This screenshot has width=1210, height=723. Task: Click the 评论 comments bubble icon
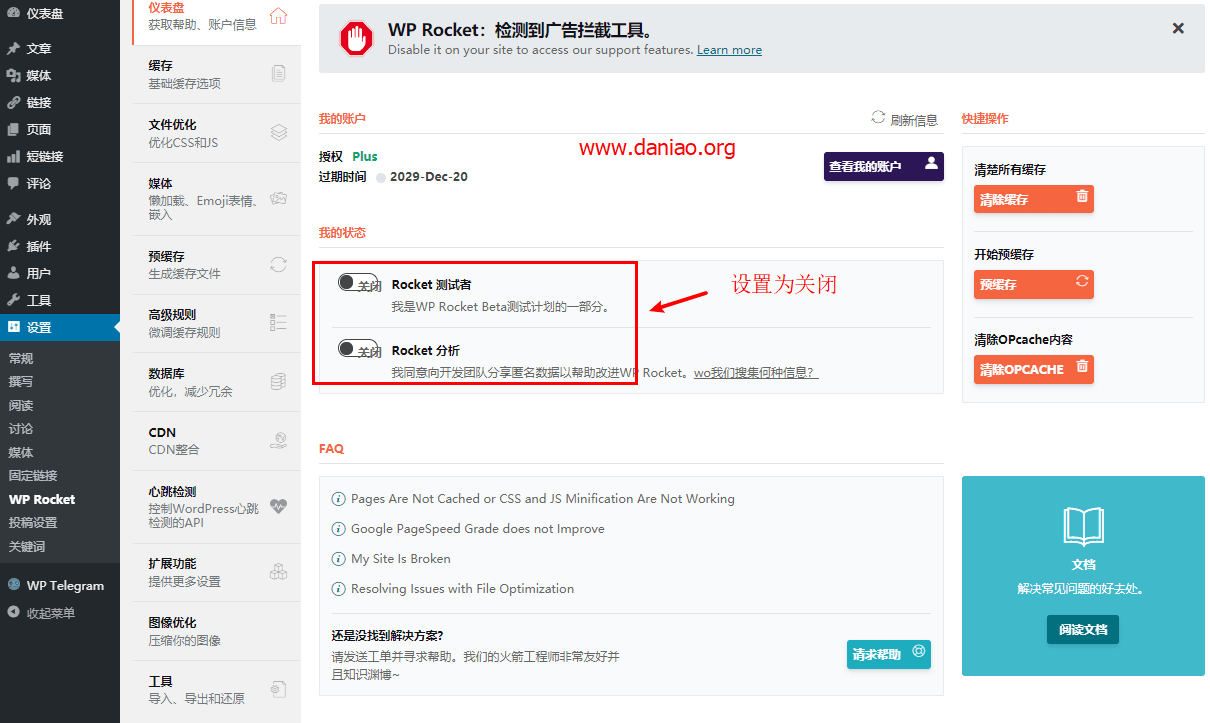coord(13,183)
